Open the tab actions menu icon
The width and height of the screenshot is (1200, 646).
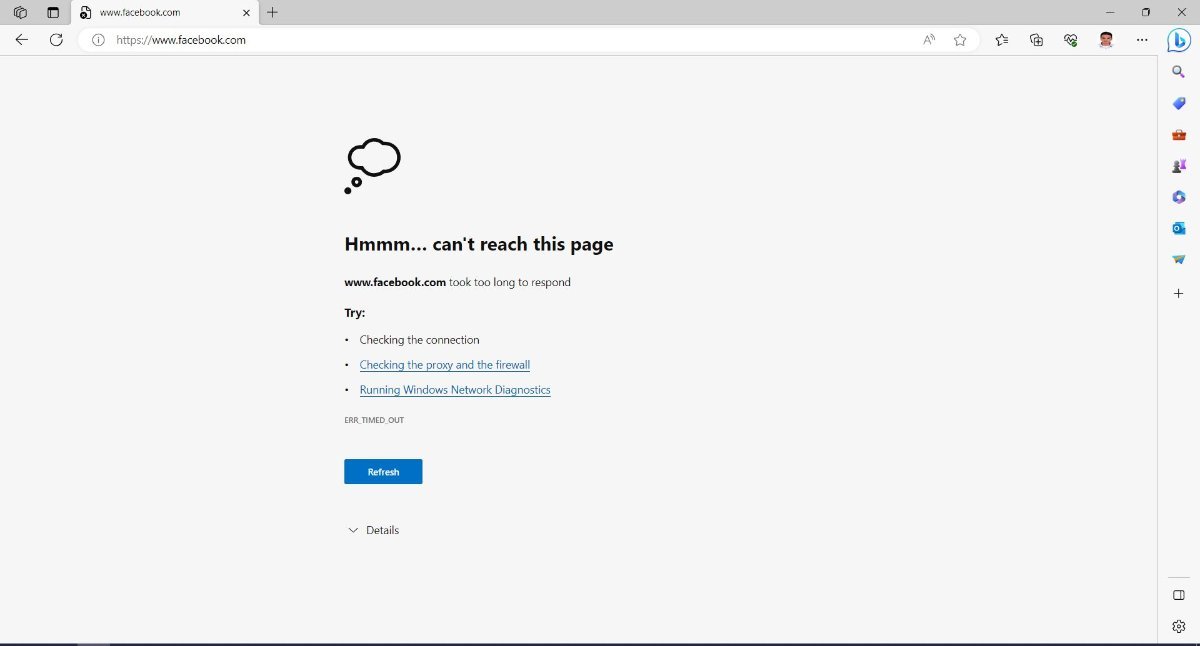pyautogui.click(x=53, y=12)
